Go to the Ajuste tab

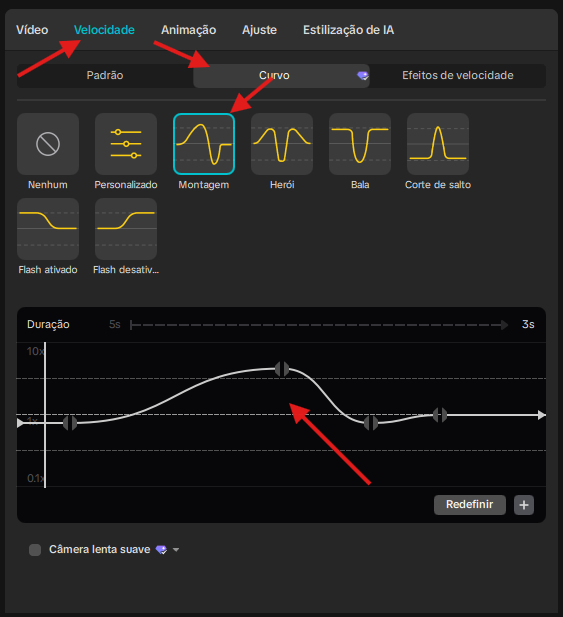tap(259, 30)
